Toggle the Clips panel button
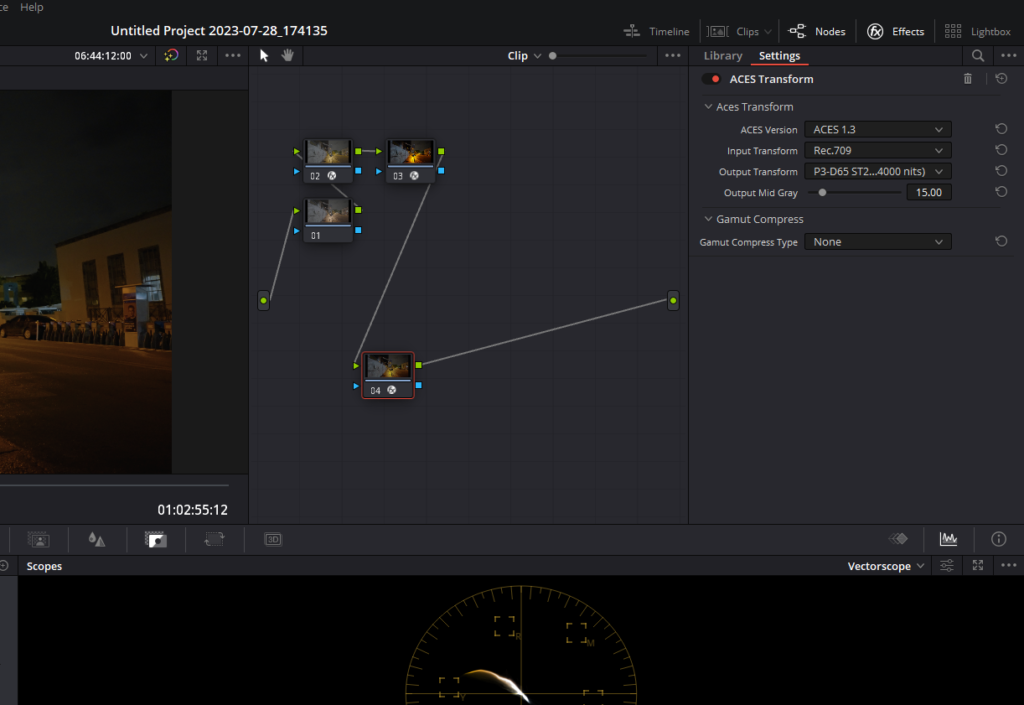This screenshot has height=705, width=1024. [733, 31]
